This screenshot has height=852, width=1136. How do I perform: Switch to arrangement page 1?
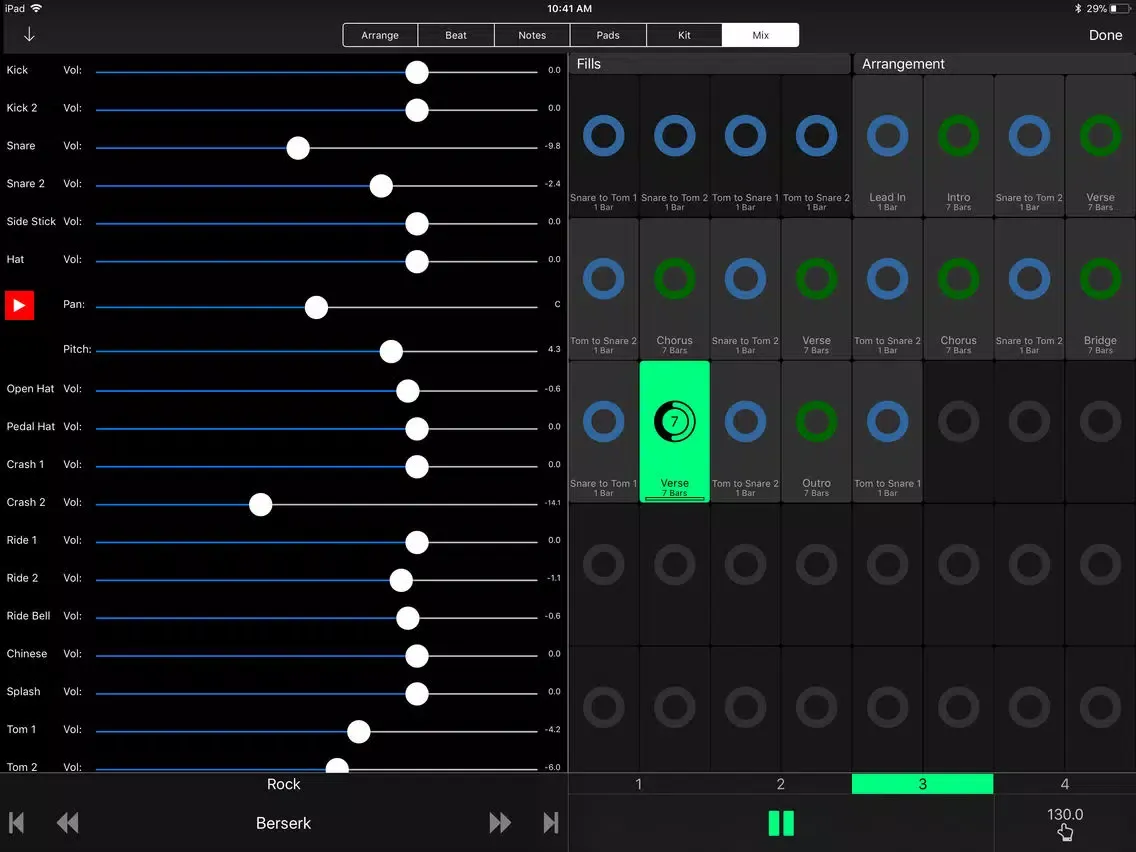pos(638,784)
